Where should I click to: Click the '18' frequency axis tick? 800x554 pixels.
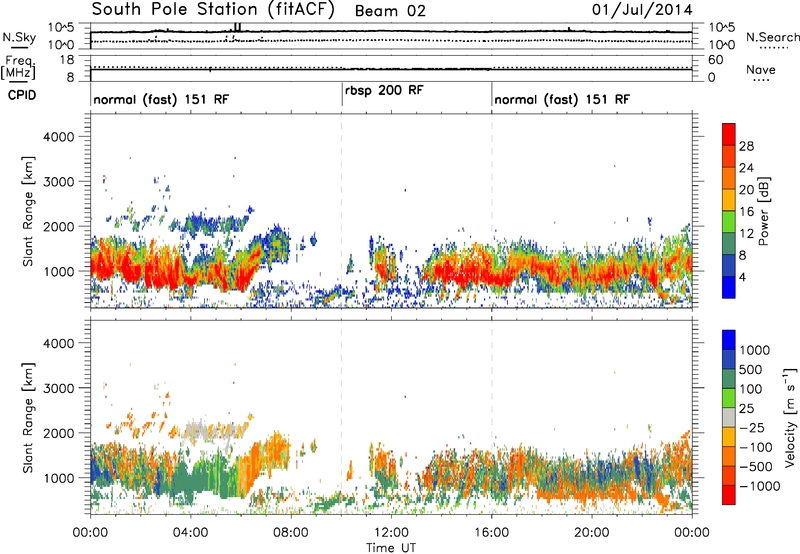click(67, 60)
